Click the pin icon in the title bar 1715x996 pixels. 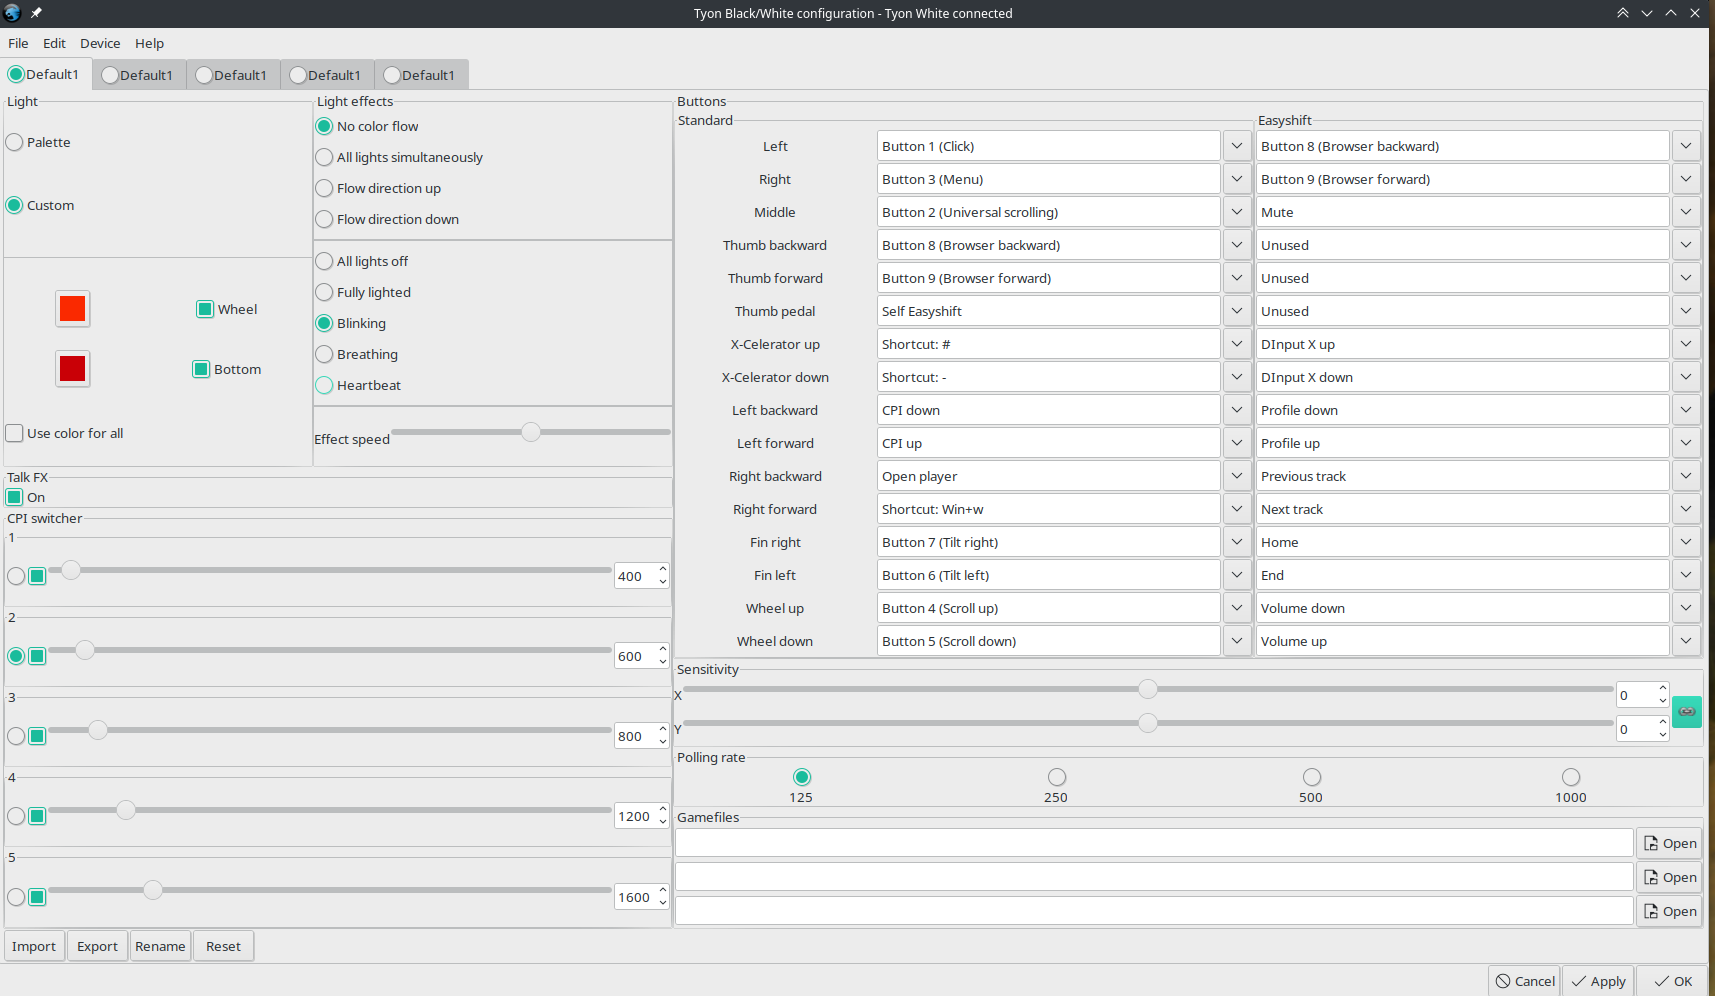pyautogui.click(x=36, y=13)
